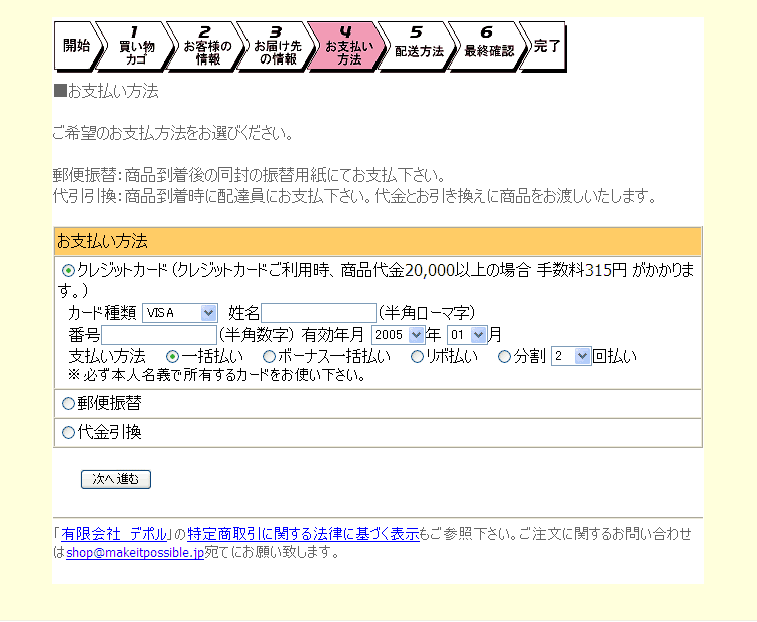Choose the リボ払い radio button
Viewport: 757px width, 622px height.
(x=417, y=356)
